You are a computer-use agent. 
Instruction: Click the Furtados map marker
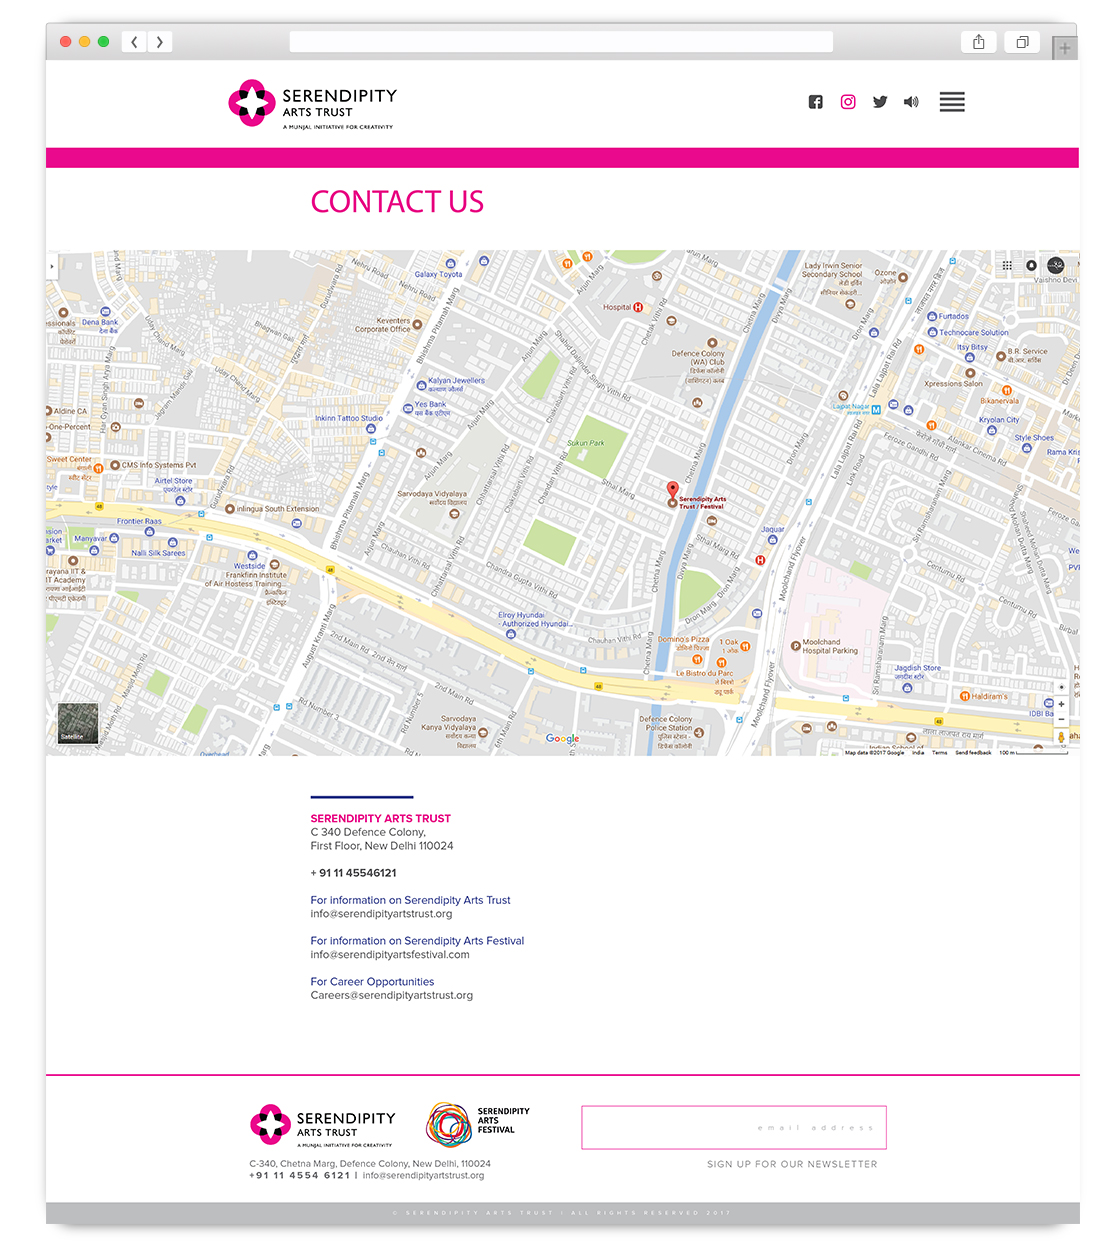[x=932, y=316]
